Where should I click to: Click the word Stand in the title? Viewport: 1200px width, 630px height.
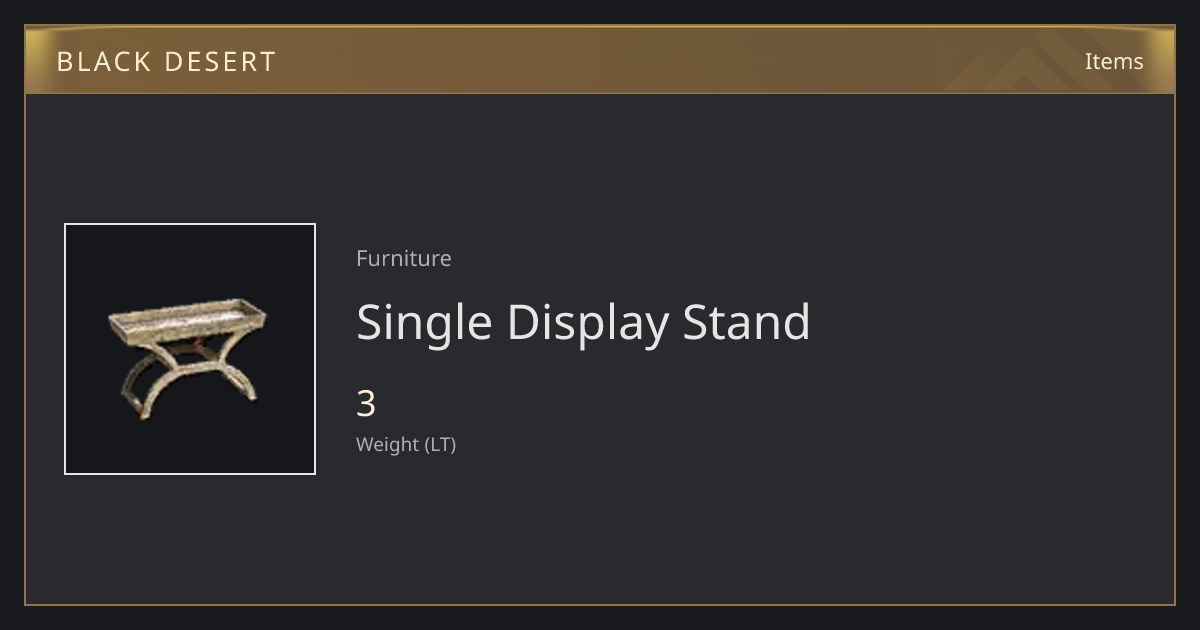tap(746, 322)
